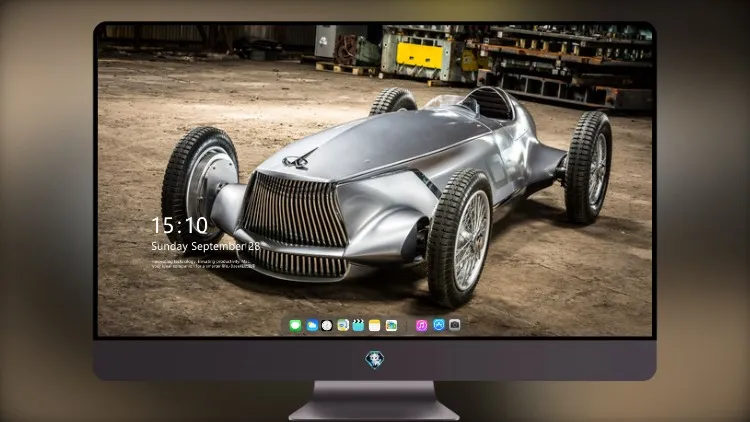
Task: Open the blue App Store icon
Action: (x=439, y=325)
